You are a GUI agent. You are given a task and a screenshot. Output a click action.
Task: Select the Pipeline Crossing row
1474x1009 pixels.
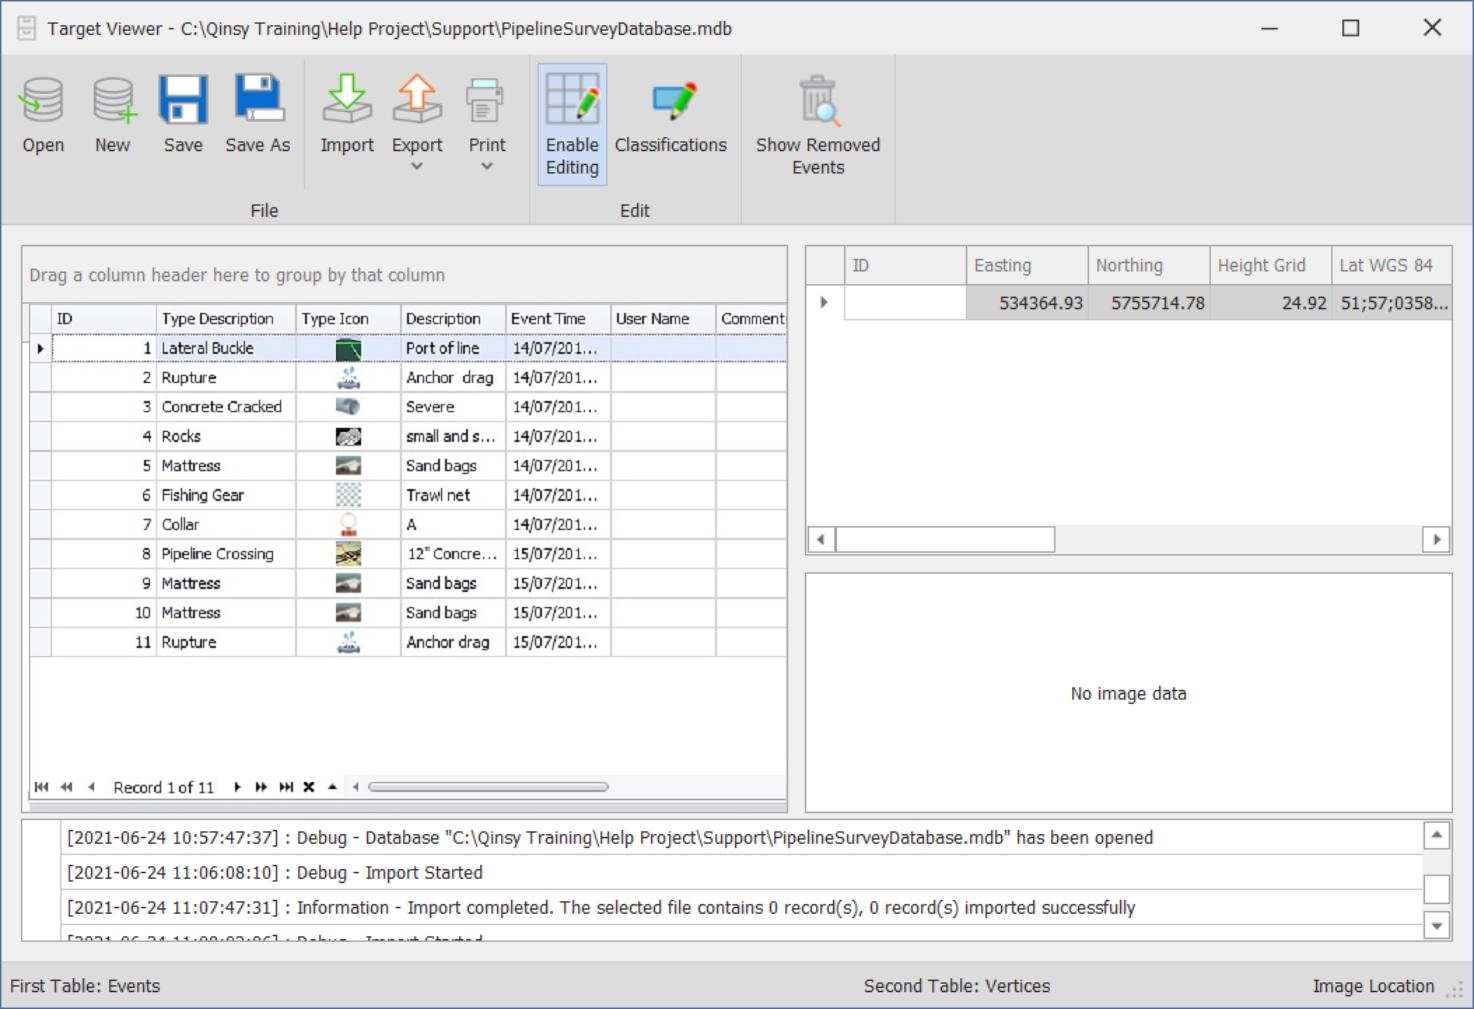(217, 554)
